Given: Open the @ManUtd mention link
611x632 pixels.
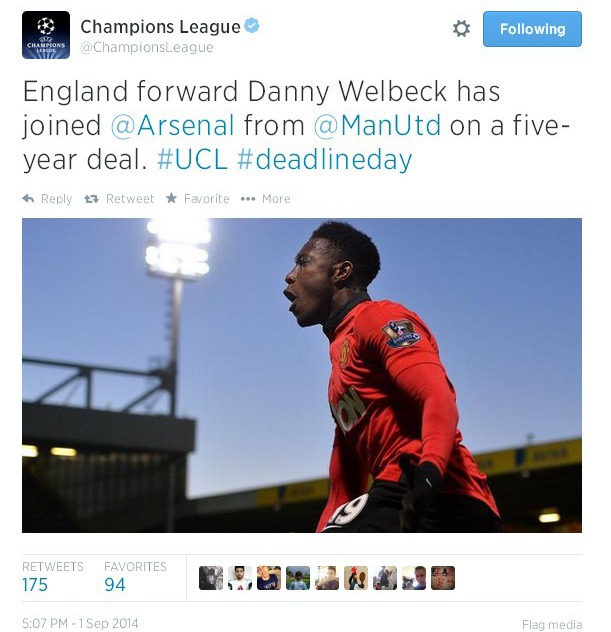Looking at the screenshot, I should [x=377, y=125].
